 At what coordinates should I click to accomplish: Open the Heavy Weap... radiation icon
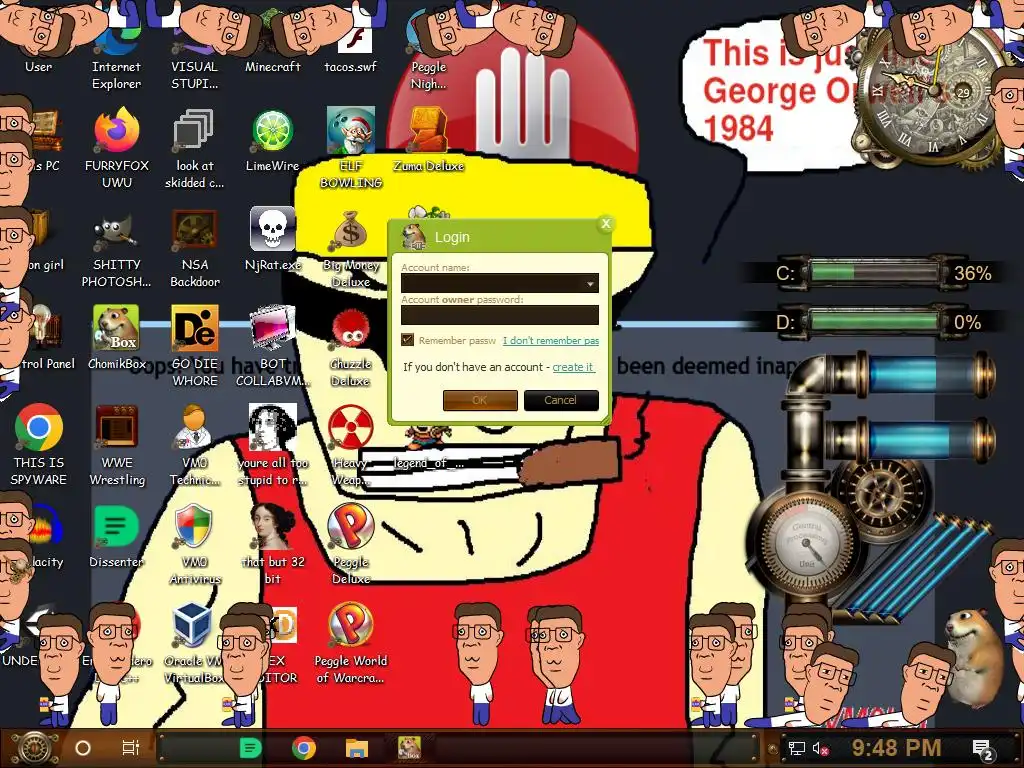(x=351, y=428)
